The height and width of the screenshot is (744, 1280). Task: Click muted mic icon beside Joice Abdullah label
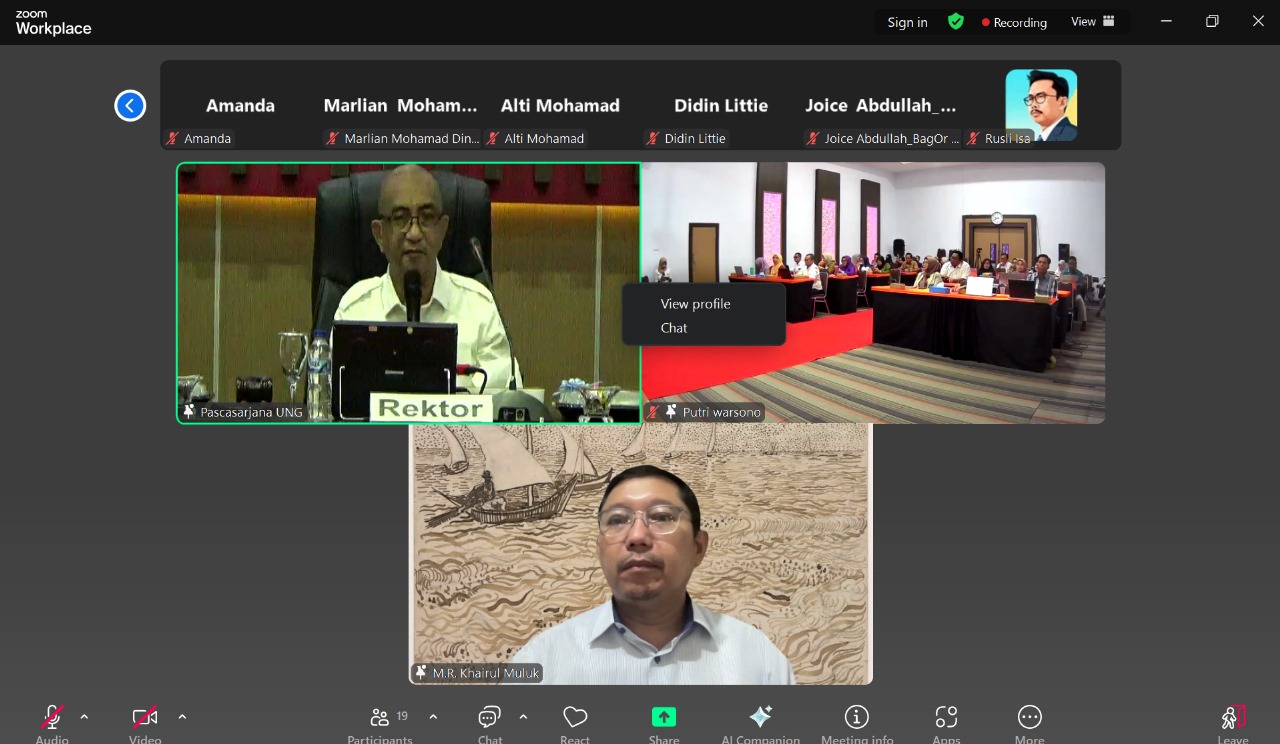pos(813,139)
